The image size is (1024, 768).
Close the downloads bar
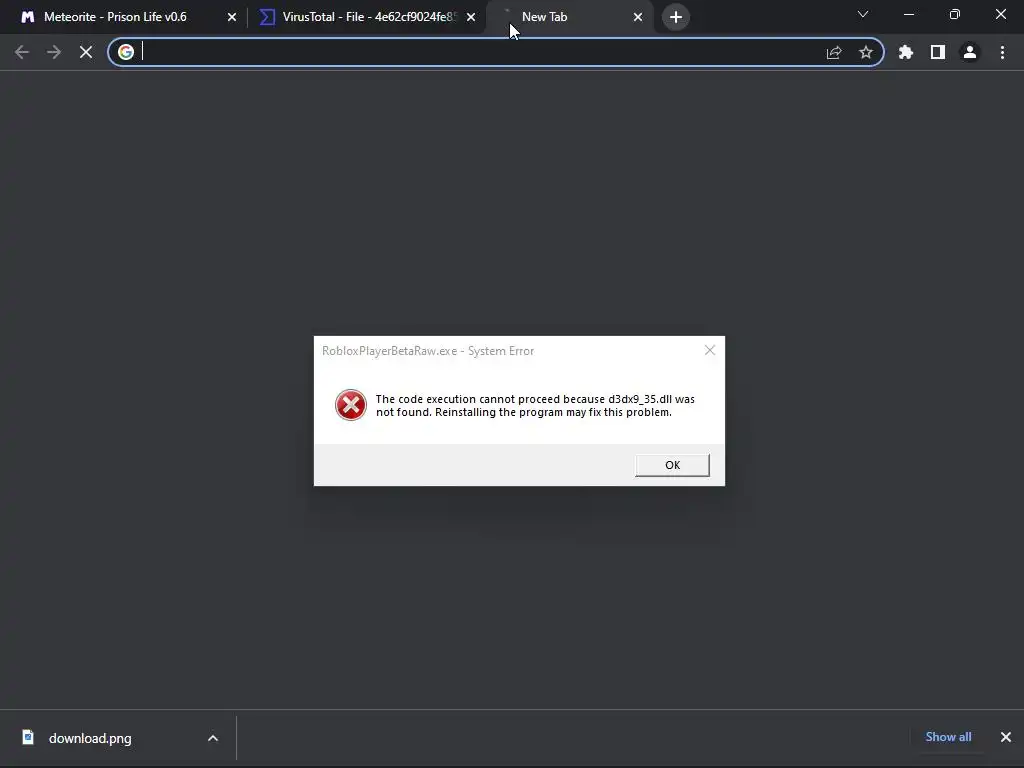1006,737
